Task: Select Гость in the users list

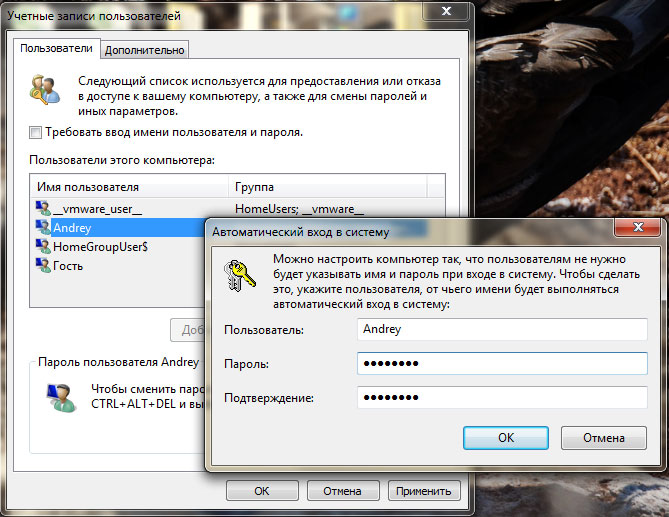Action: 119,266
